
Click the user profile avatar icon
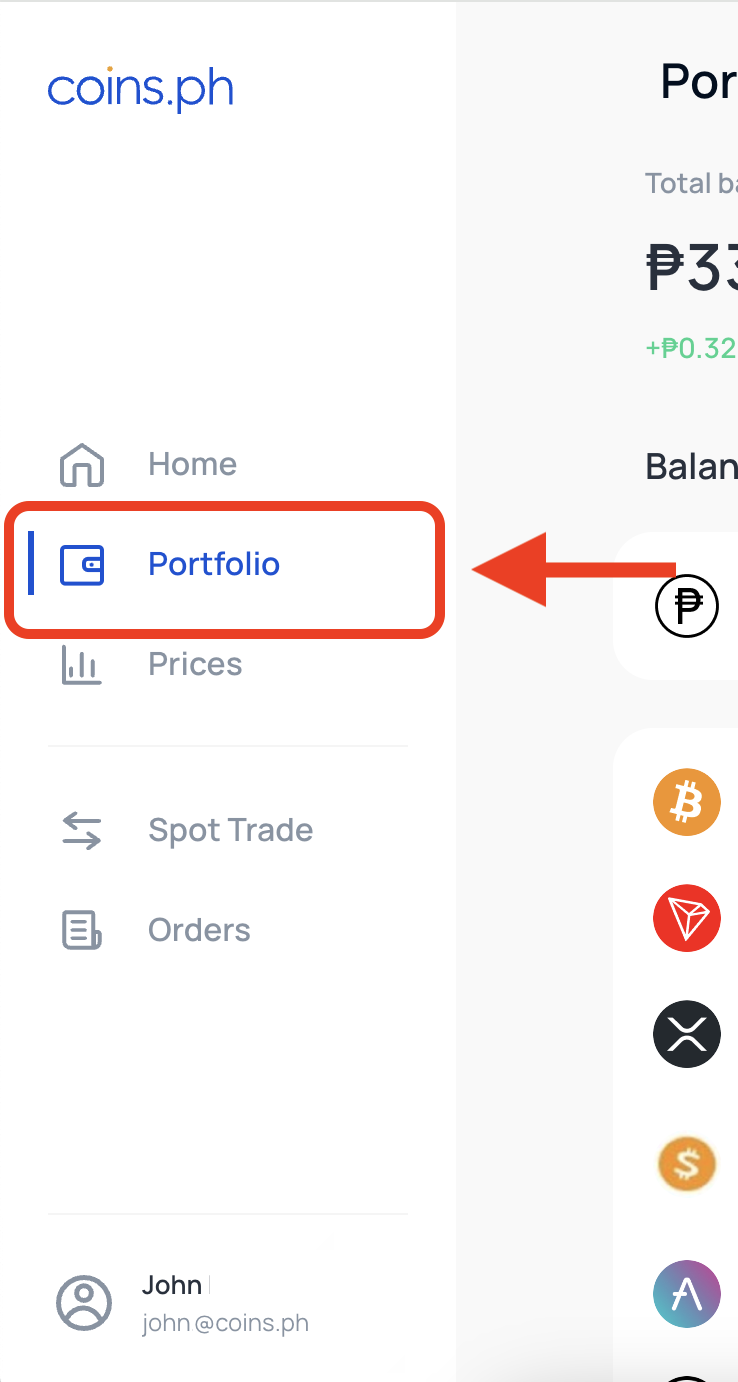[83, 1303]
